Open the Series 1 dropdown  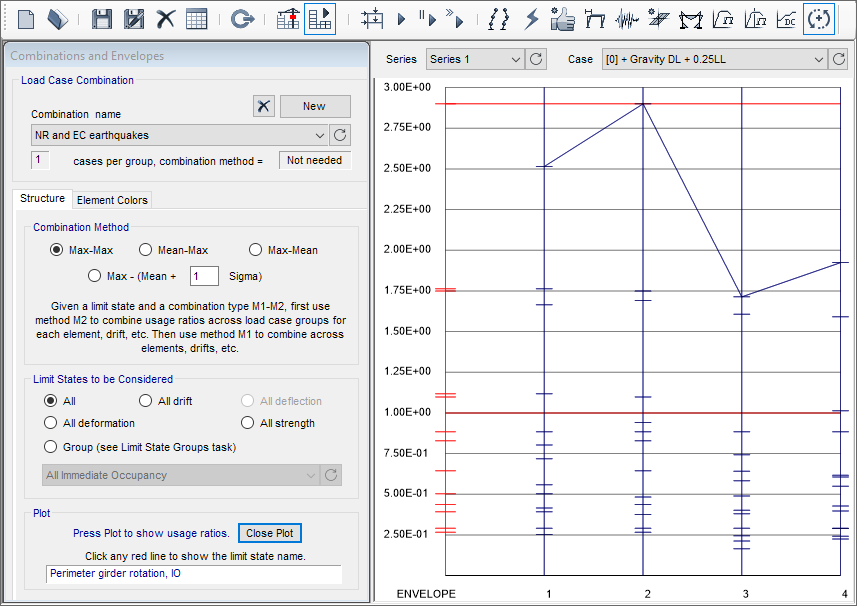point(475,59)
